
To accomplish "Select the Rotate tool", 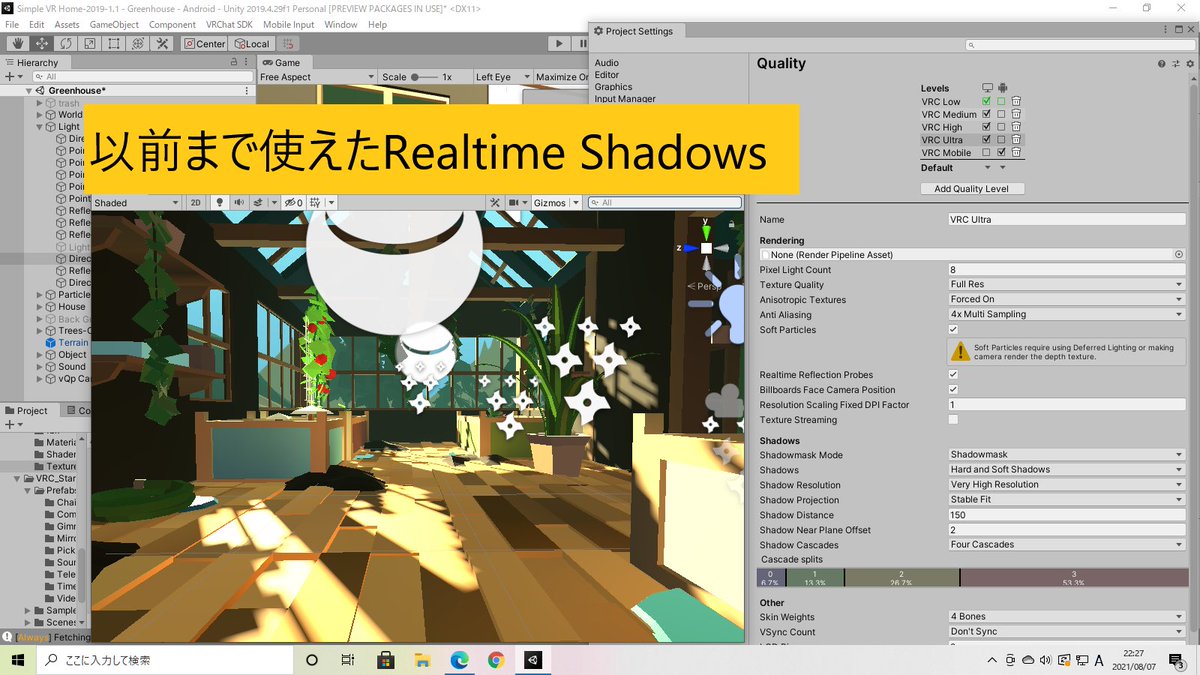I will coord(66,44).
